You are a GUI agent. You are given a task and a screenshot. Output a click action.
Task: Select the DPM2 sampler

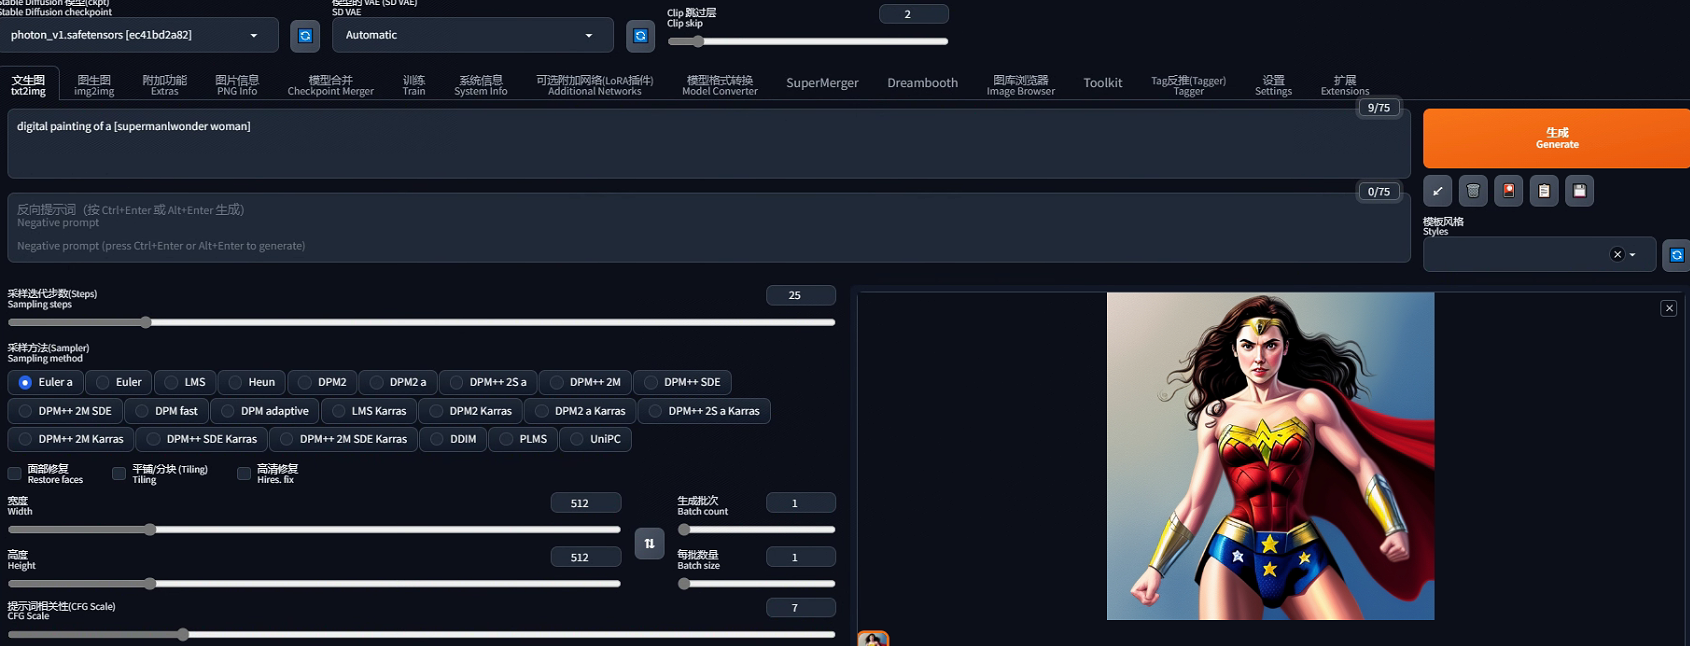point(322,382)
